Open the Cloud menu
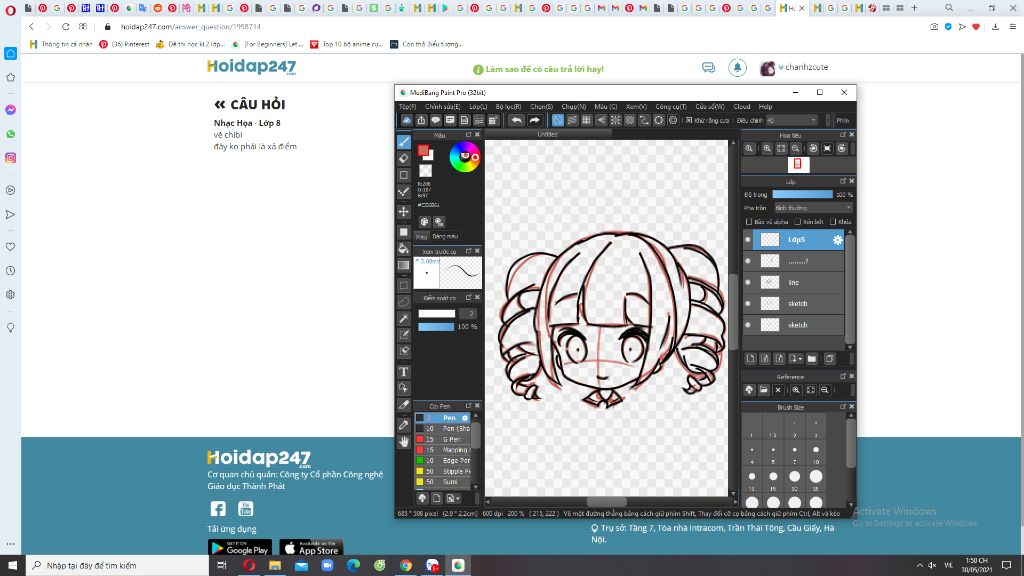 tap(742, 106)
